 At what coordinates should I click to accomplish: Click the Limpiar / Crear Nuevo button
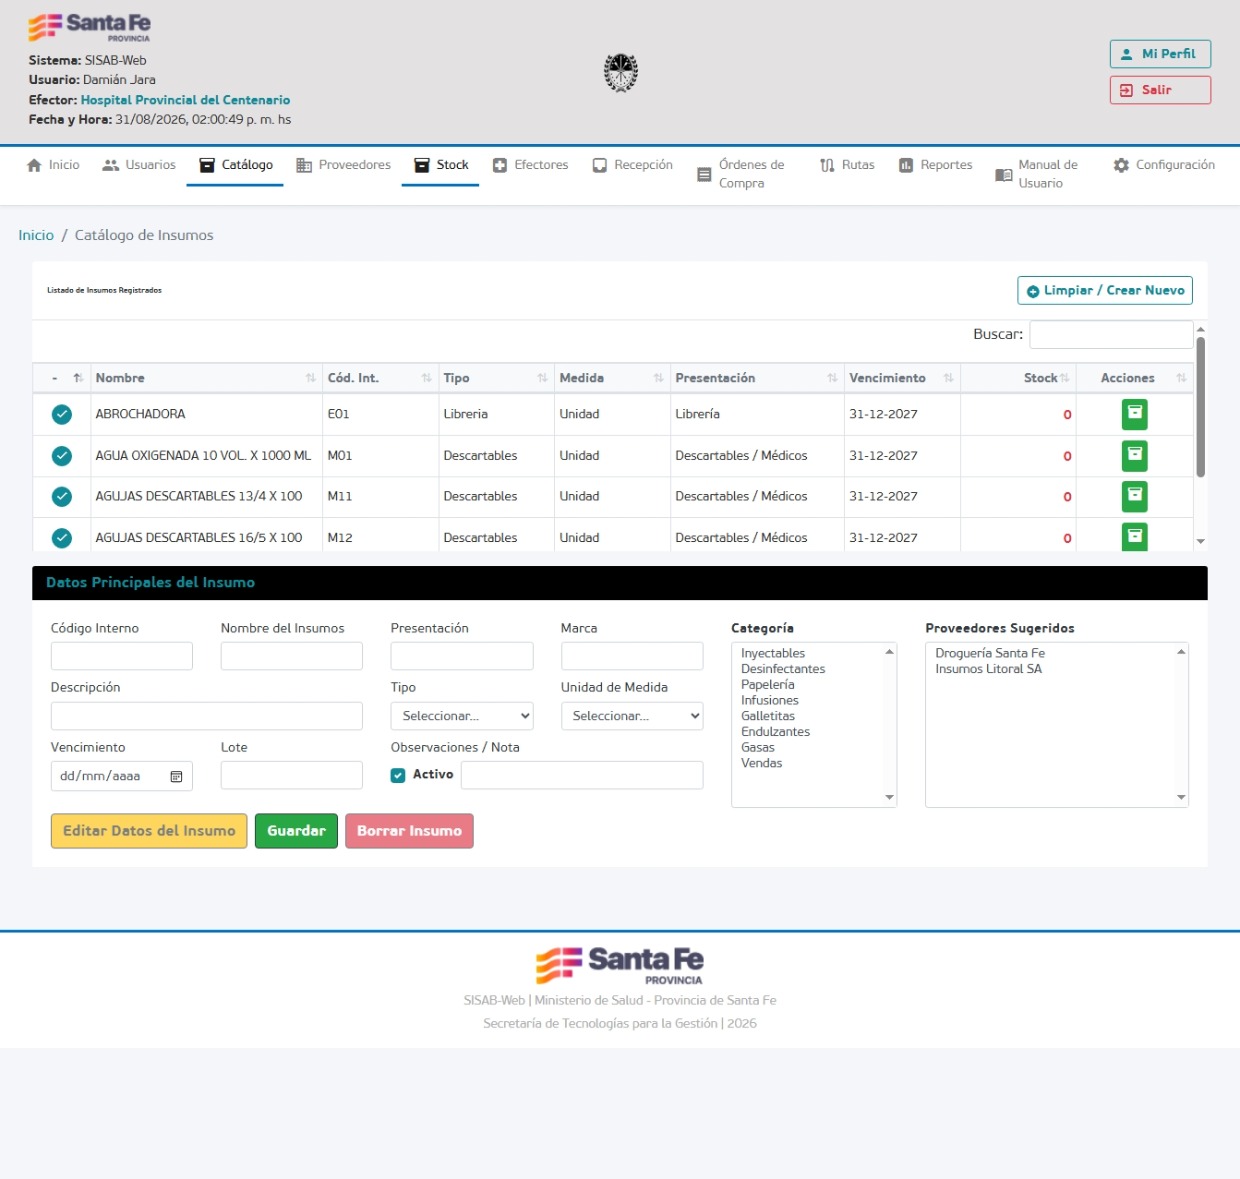point(1105,290)
